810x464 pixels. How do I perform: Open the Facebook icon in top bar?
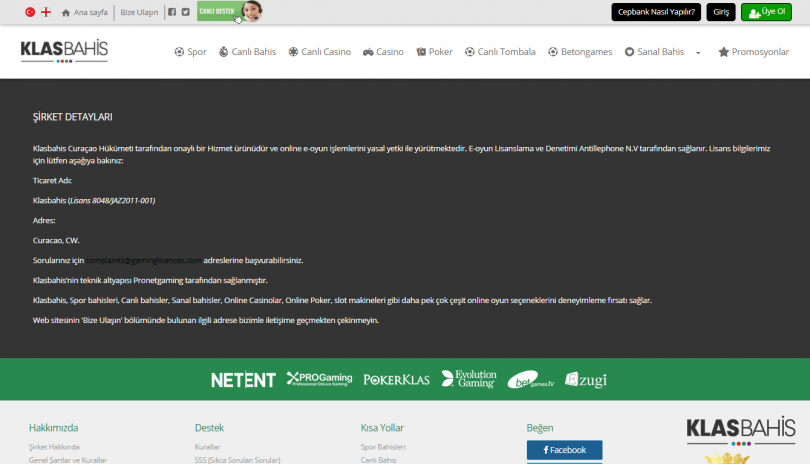(172, 12)
